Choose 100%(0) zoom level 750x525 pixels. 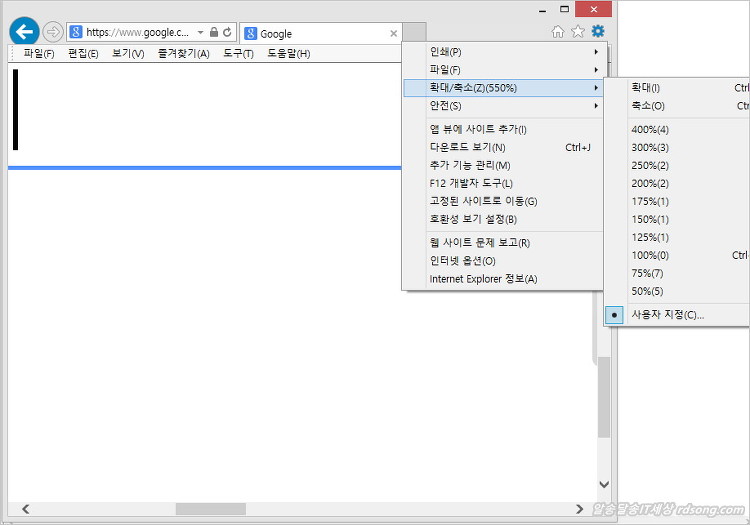[650, 255]
